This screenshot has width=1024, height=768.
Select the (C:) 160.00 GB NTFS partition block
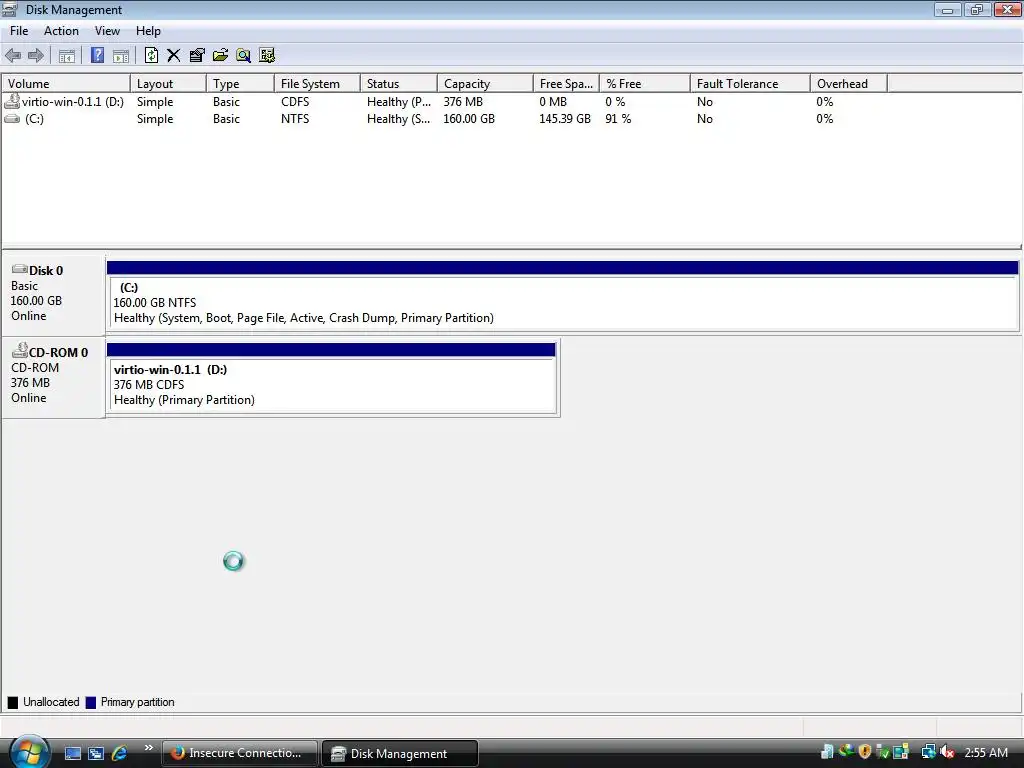(x=562, y=296)
